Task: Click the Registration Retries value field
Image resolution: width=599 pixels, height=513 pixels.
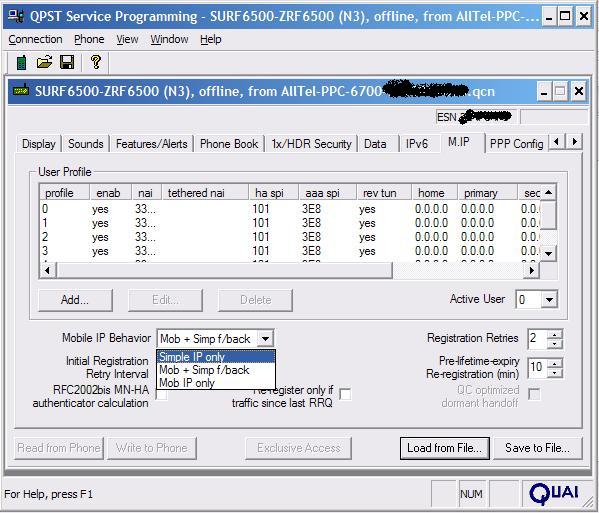Action: click(x=537, y=339)
